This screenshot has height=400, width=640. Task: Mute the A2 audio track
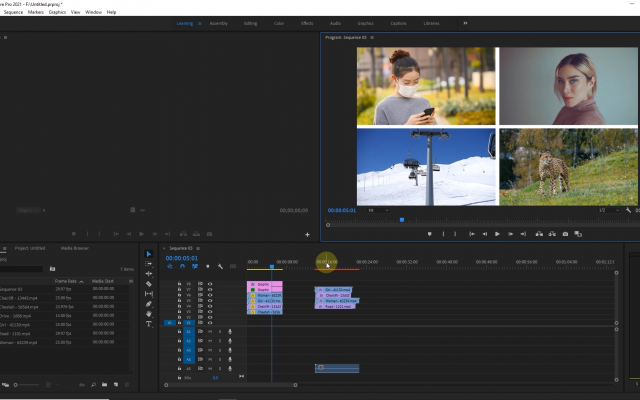point(210,341)
